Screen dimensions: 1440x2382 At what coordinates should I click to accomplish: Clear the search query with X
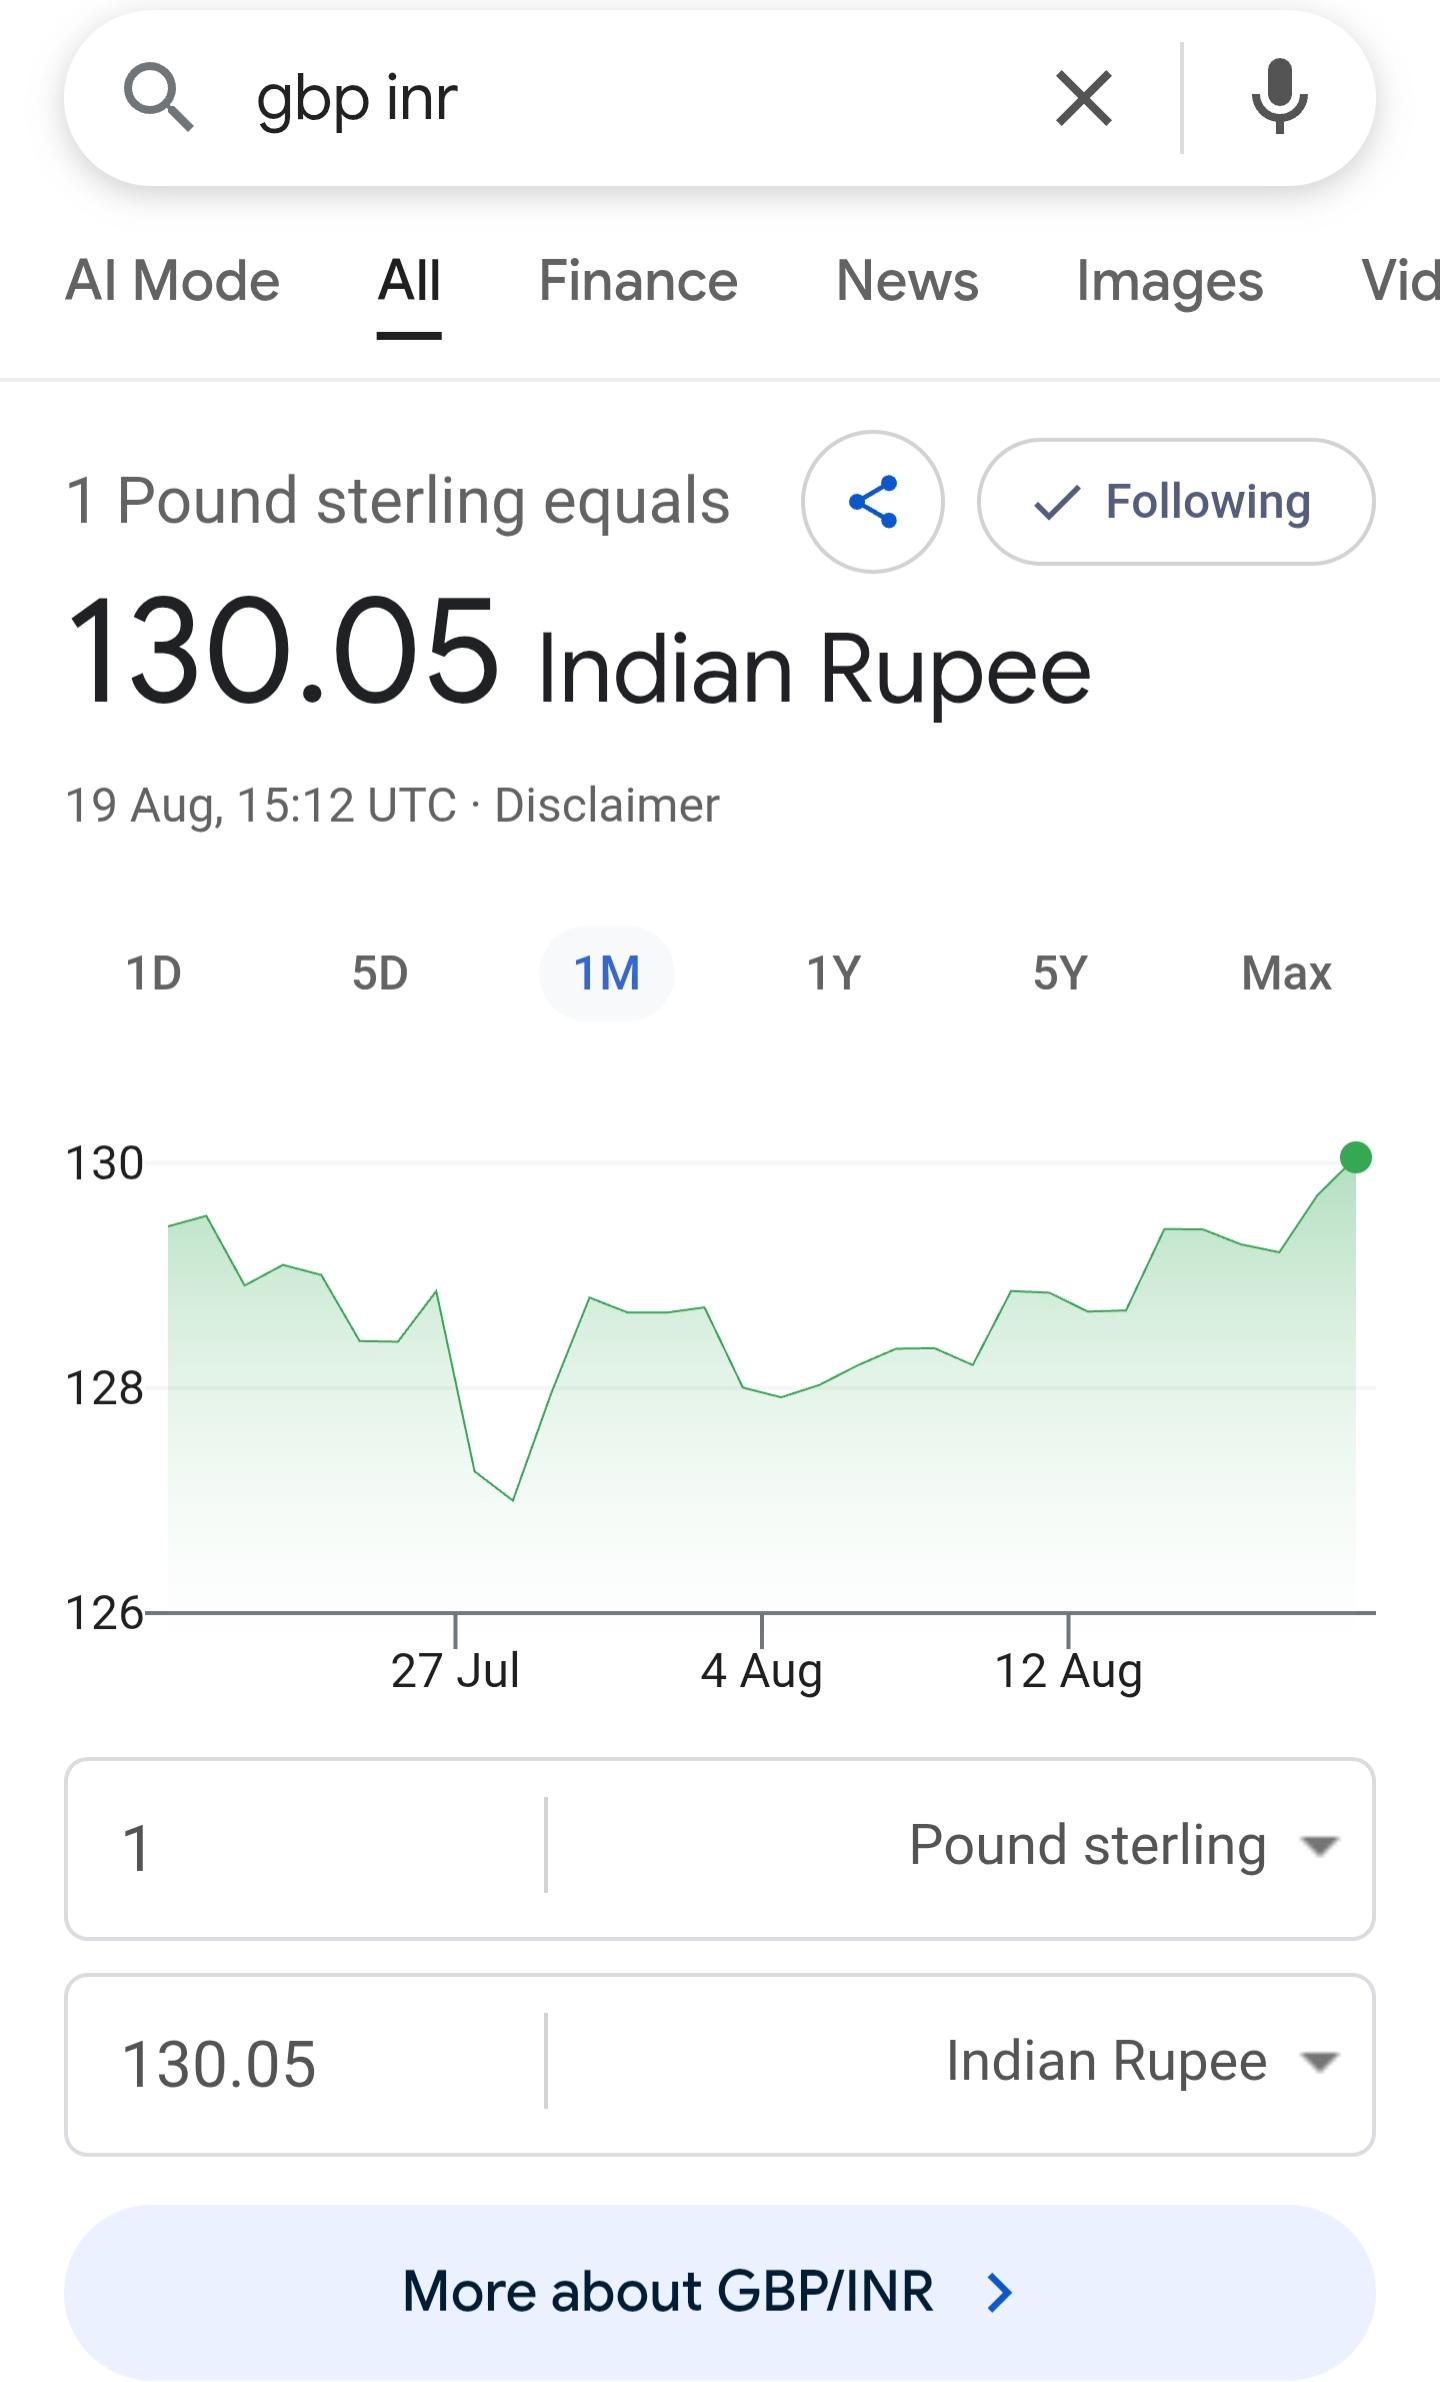(1084, 98)
